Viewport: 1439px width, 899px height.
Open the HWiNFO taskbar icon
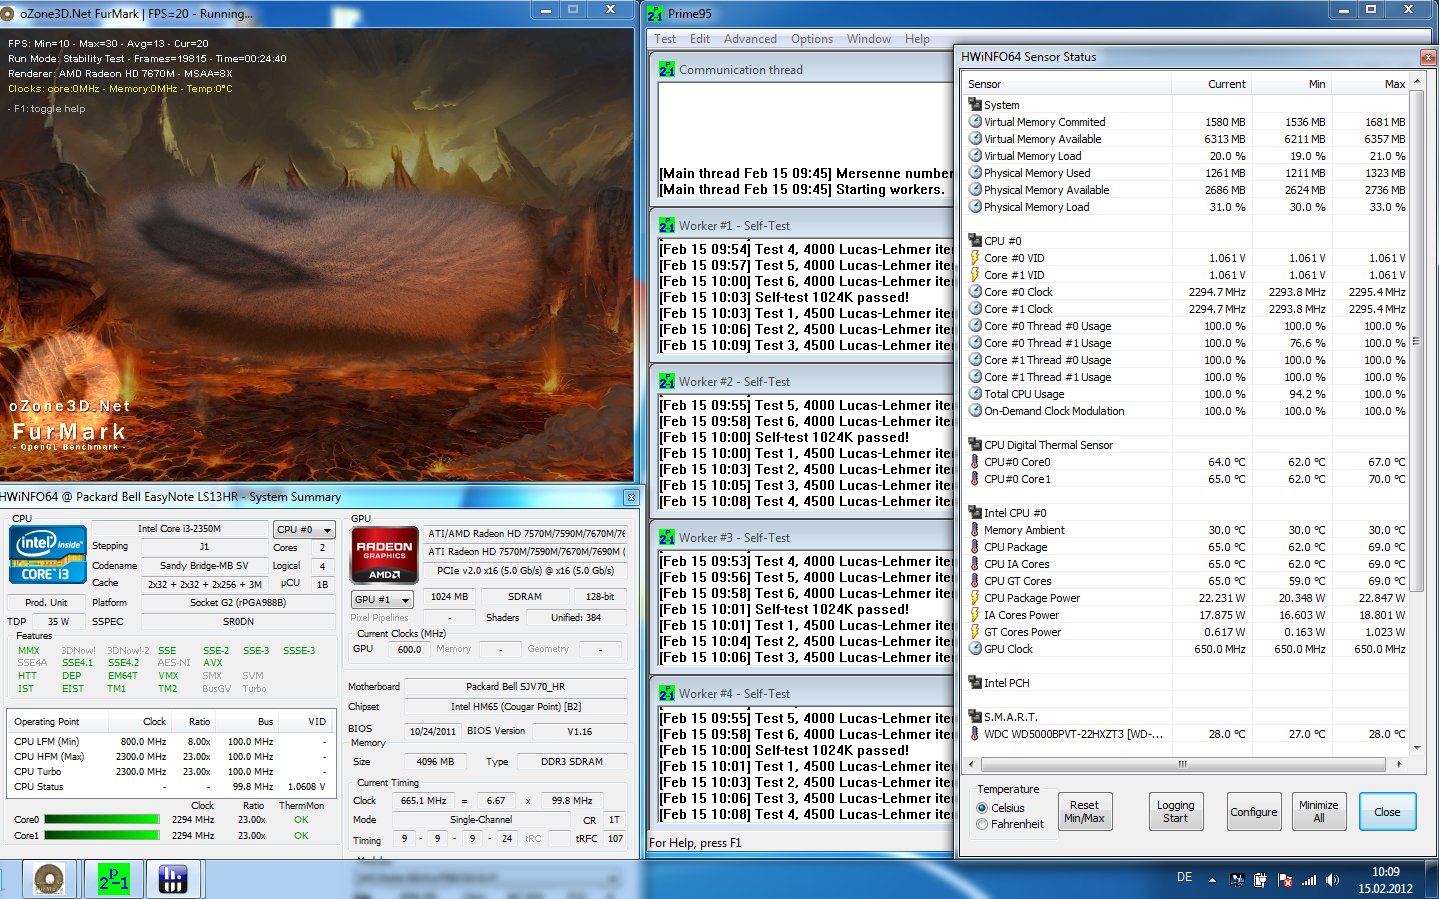click(x=173, y=879)
